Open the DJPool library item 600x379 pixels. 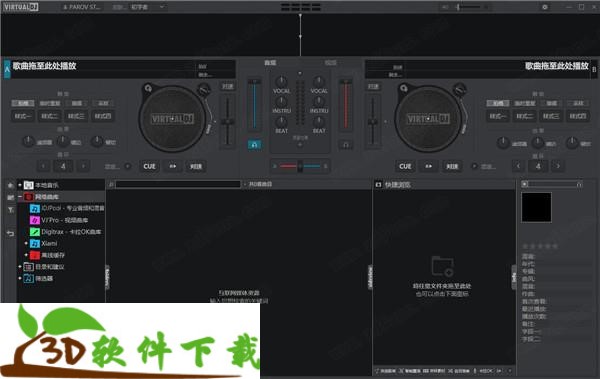pos(67,208)
